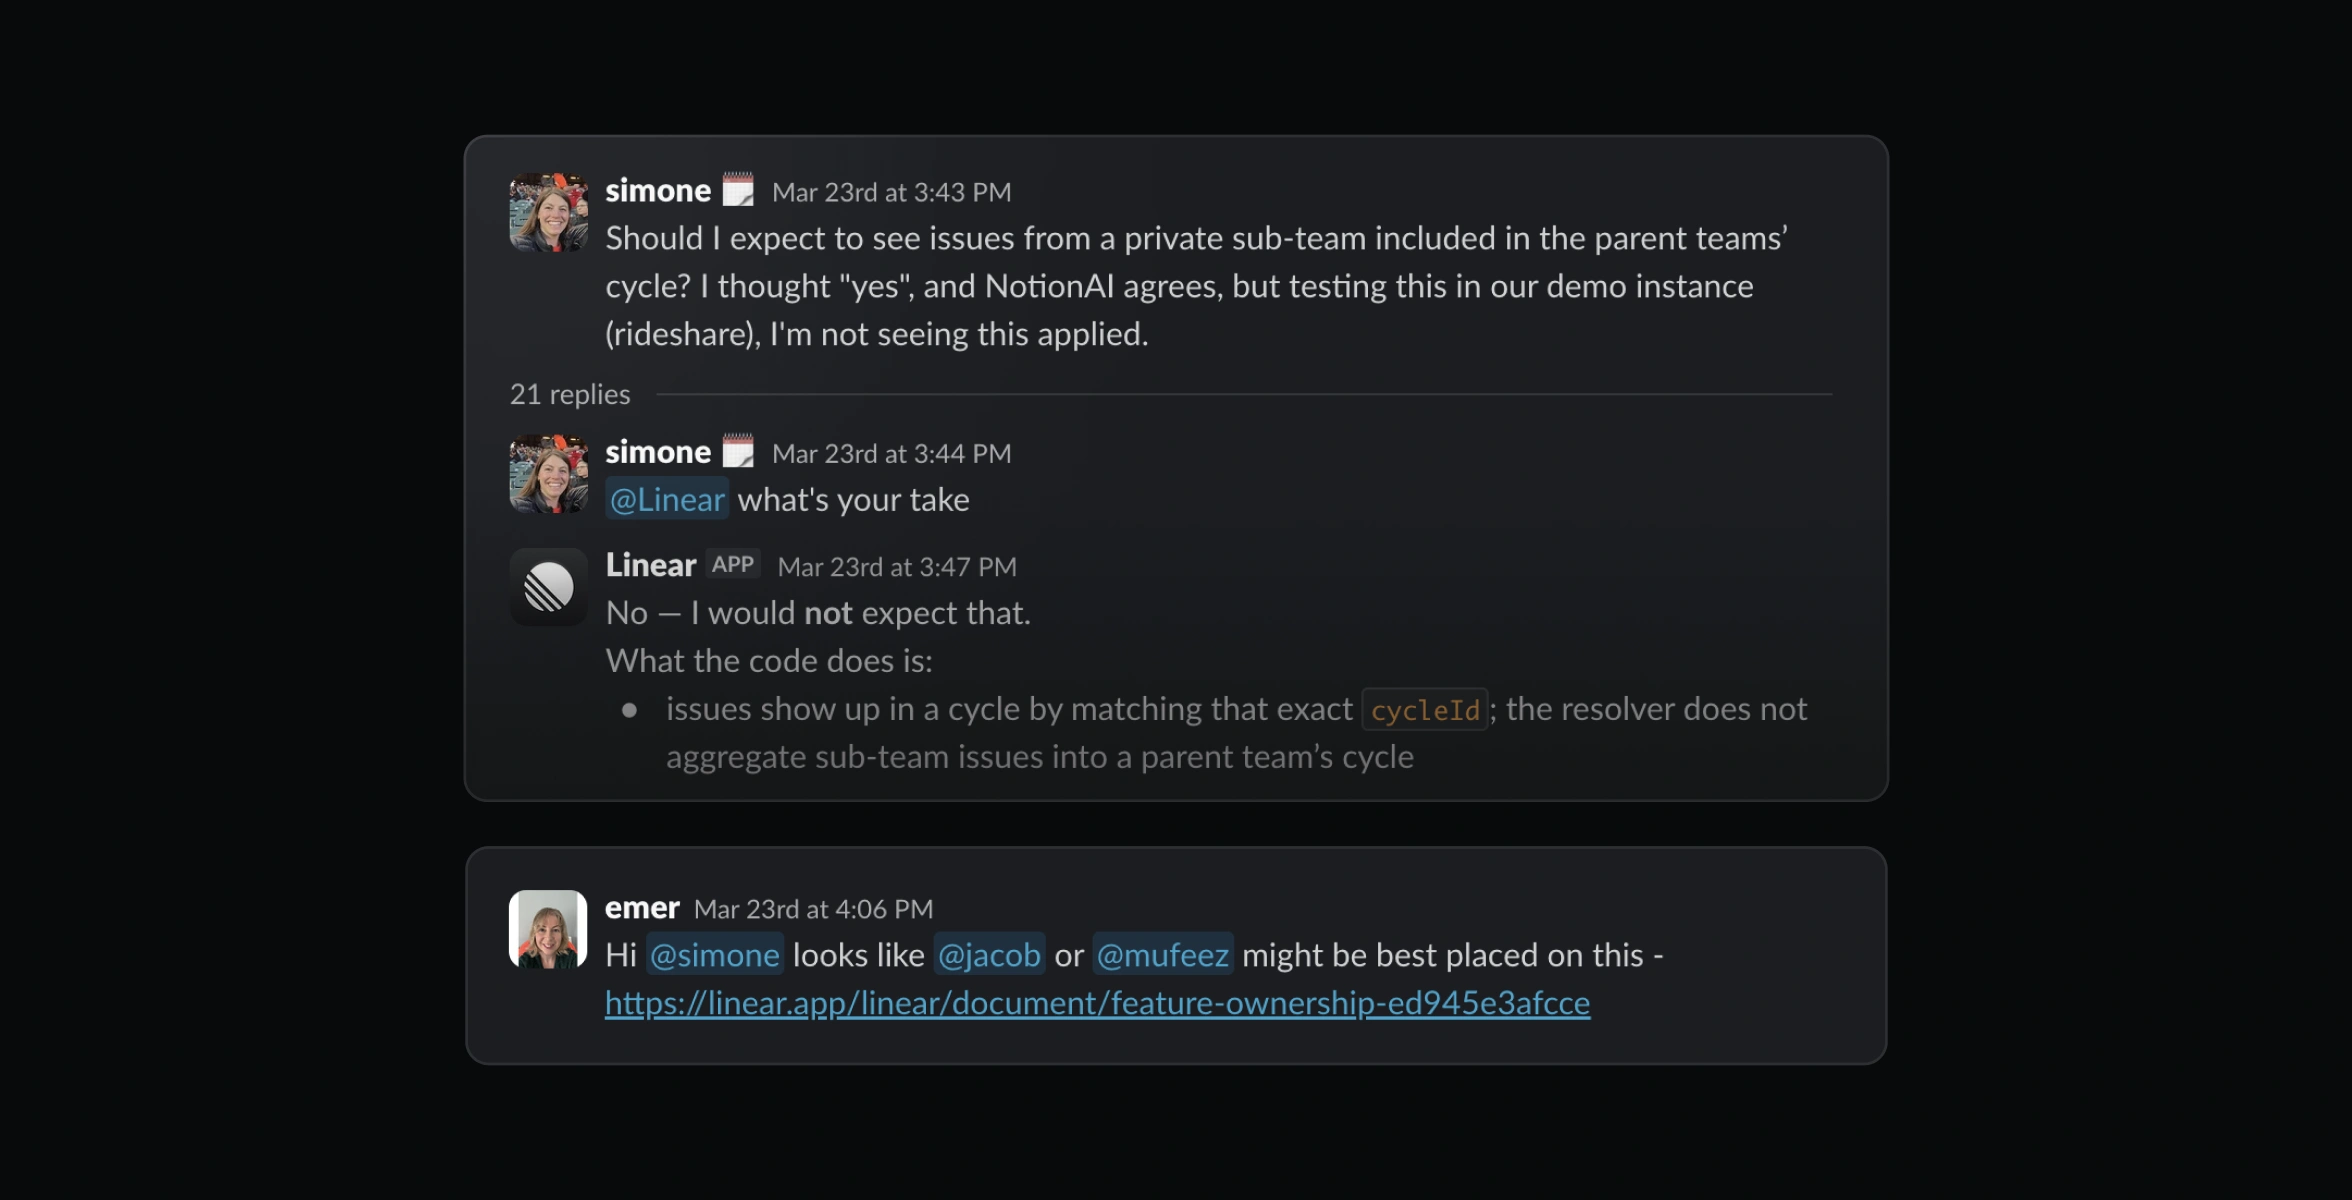Click emer's username label
Viewport: 2352px width, 1200px height.
642,907
